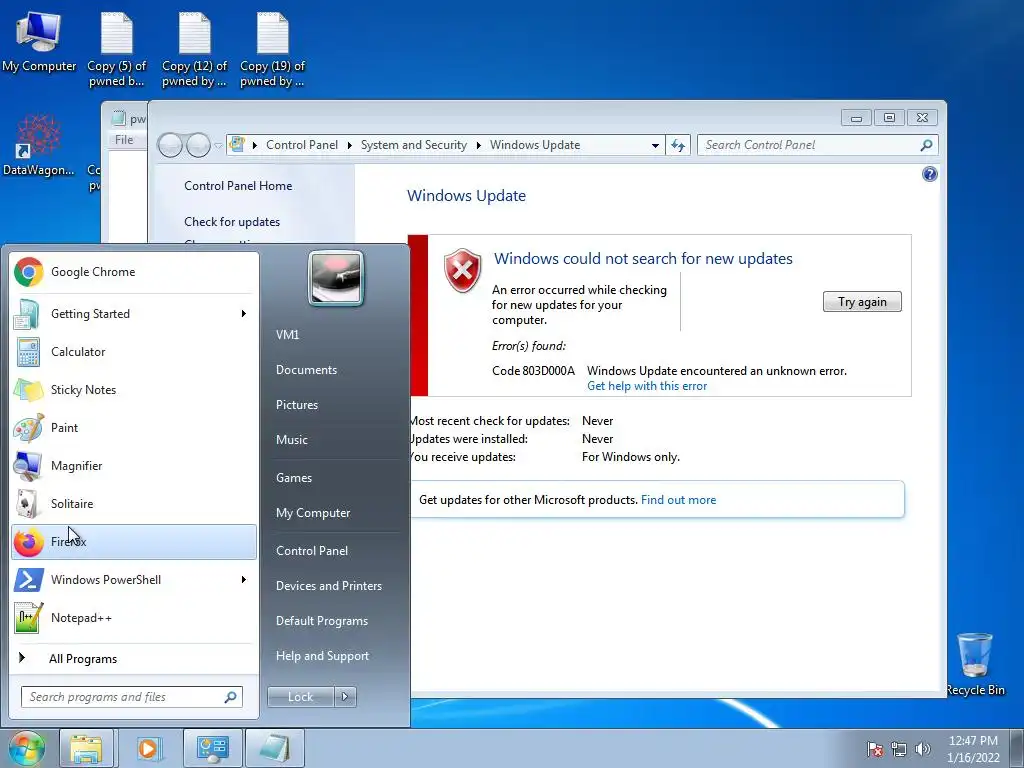Launch Firefox from the Start menu
Screen dimensions: 1024x768
134,541
